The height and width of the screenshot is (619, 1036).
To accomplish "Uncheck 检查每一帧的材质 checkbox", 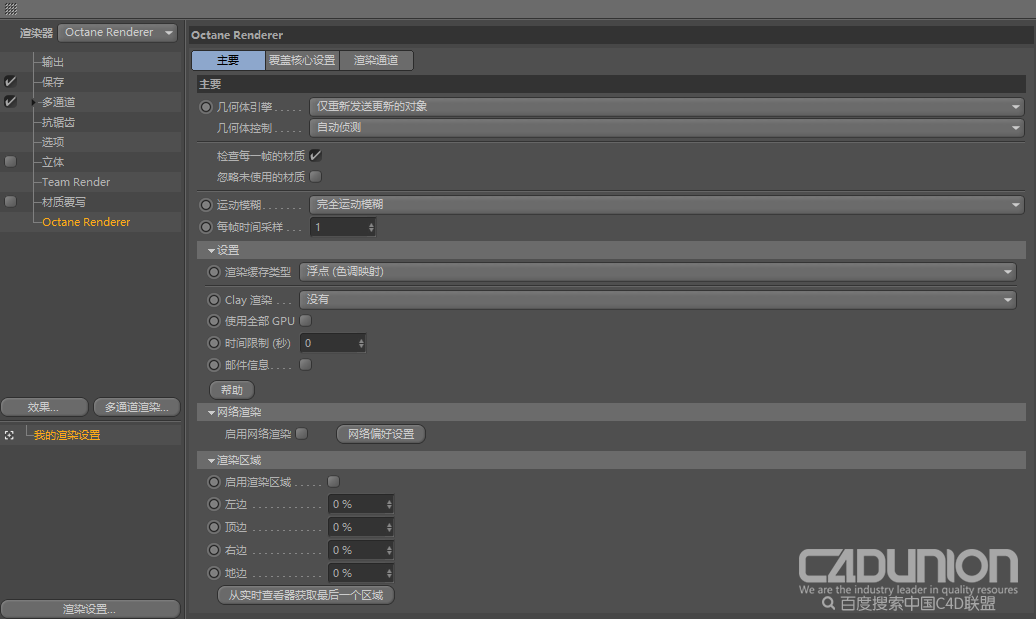I will tap(316, 155).
